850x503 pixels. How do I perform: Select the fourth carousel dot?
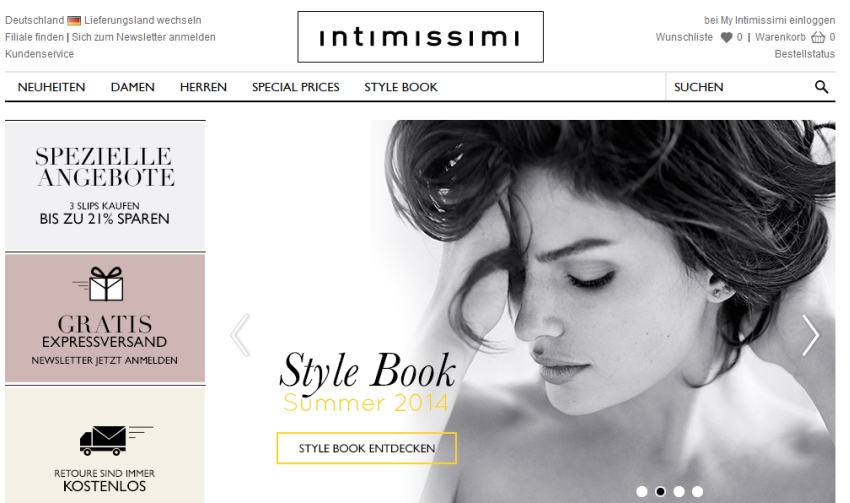(x=697, y=491)
